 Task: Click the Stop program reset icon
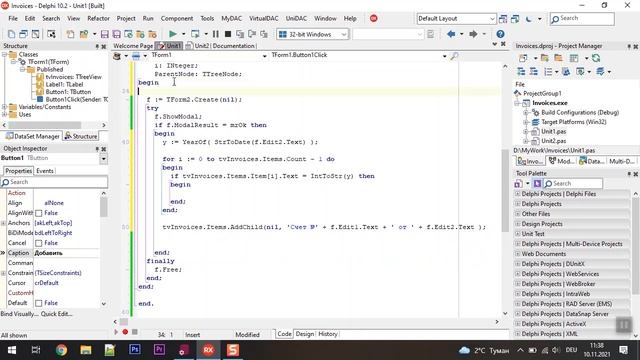[x=228, y=34]
